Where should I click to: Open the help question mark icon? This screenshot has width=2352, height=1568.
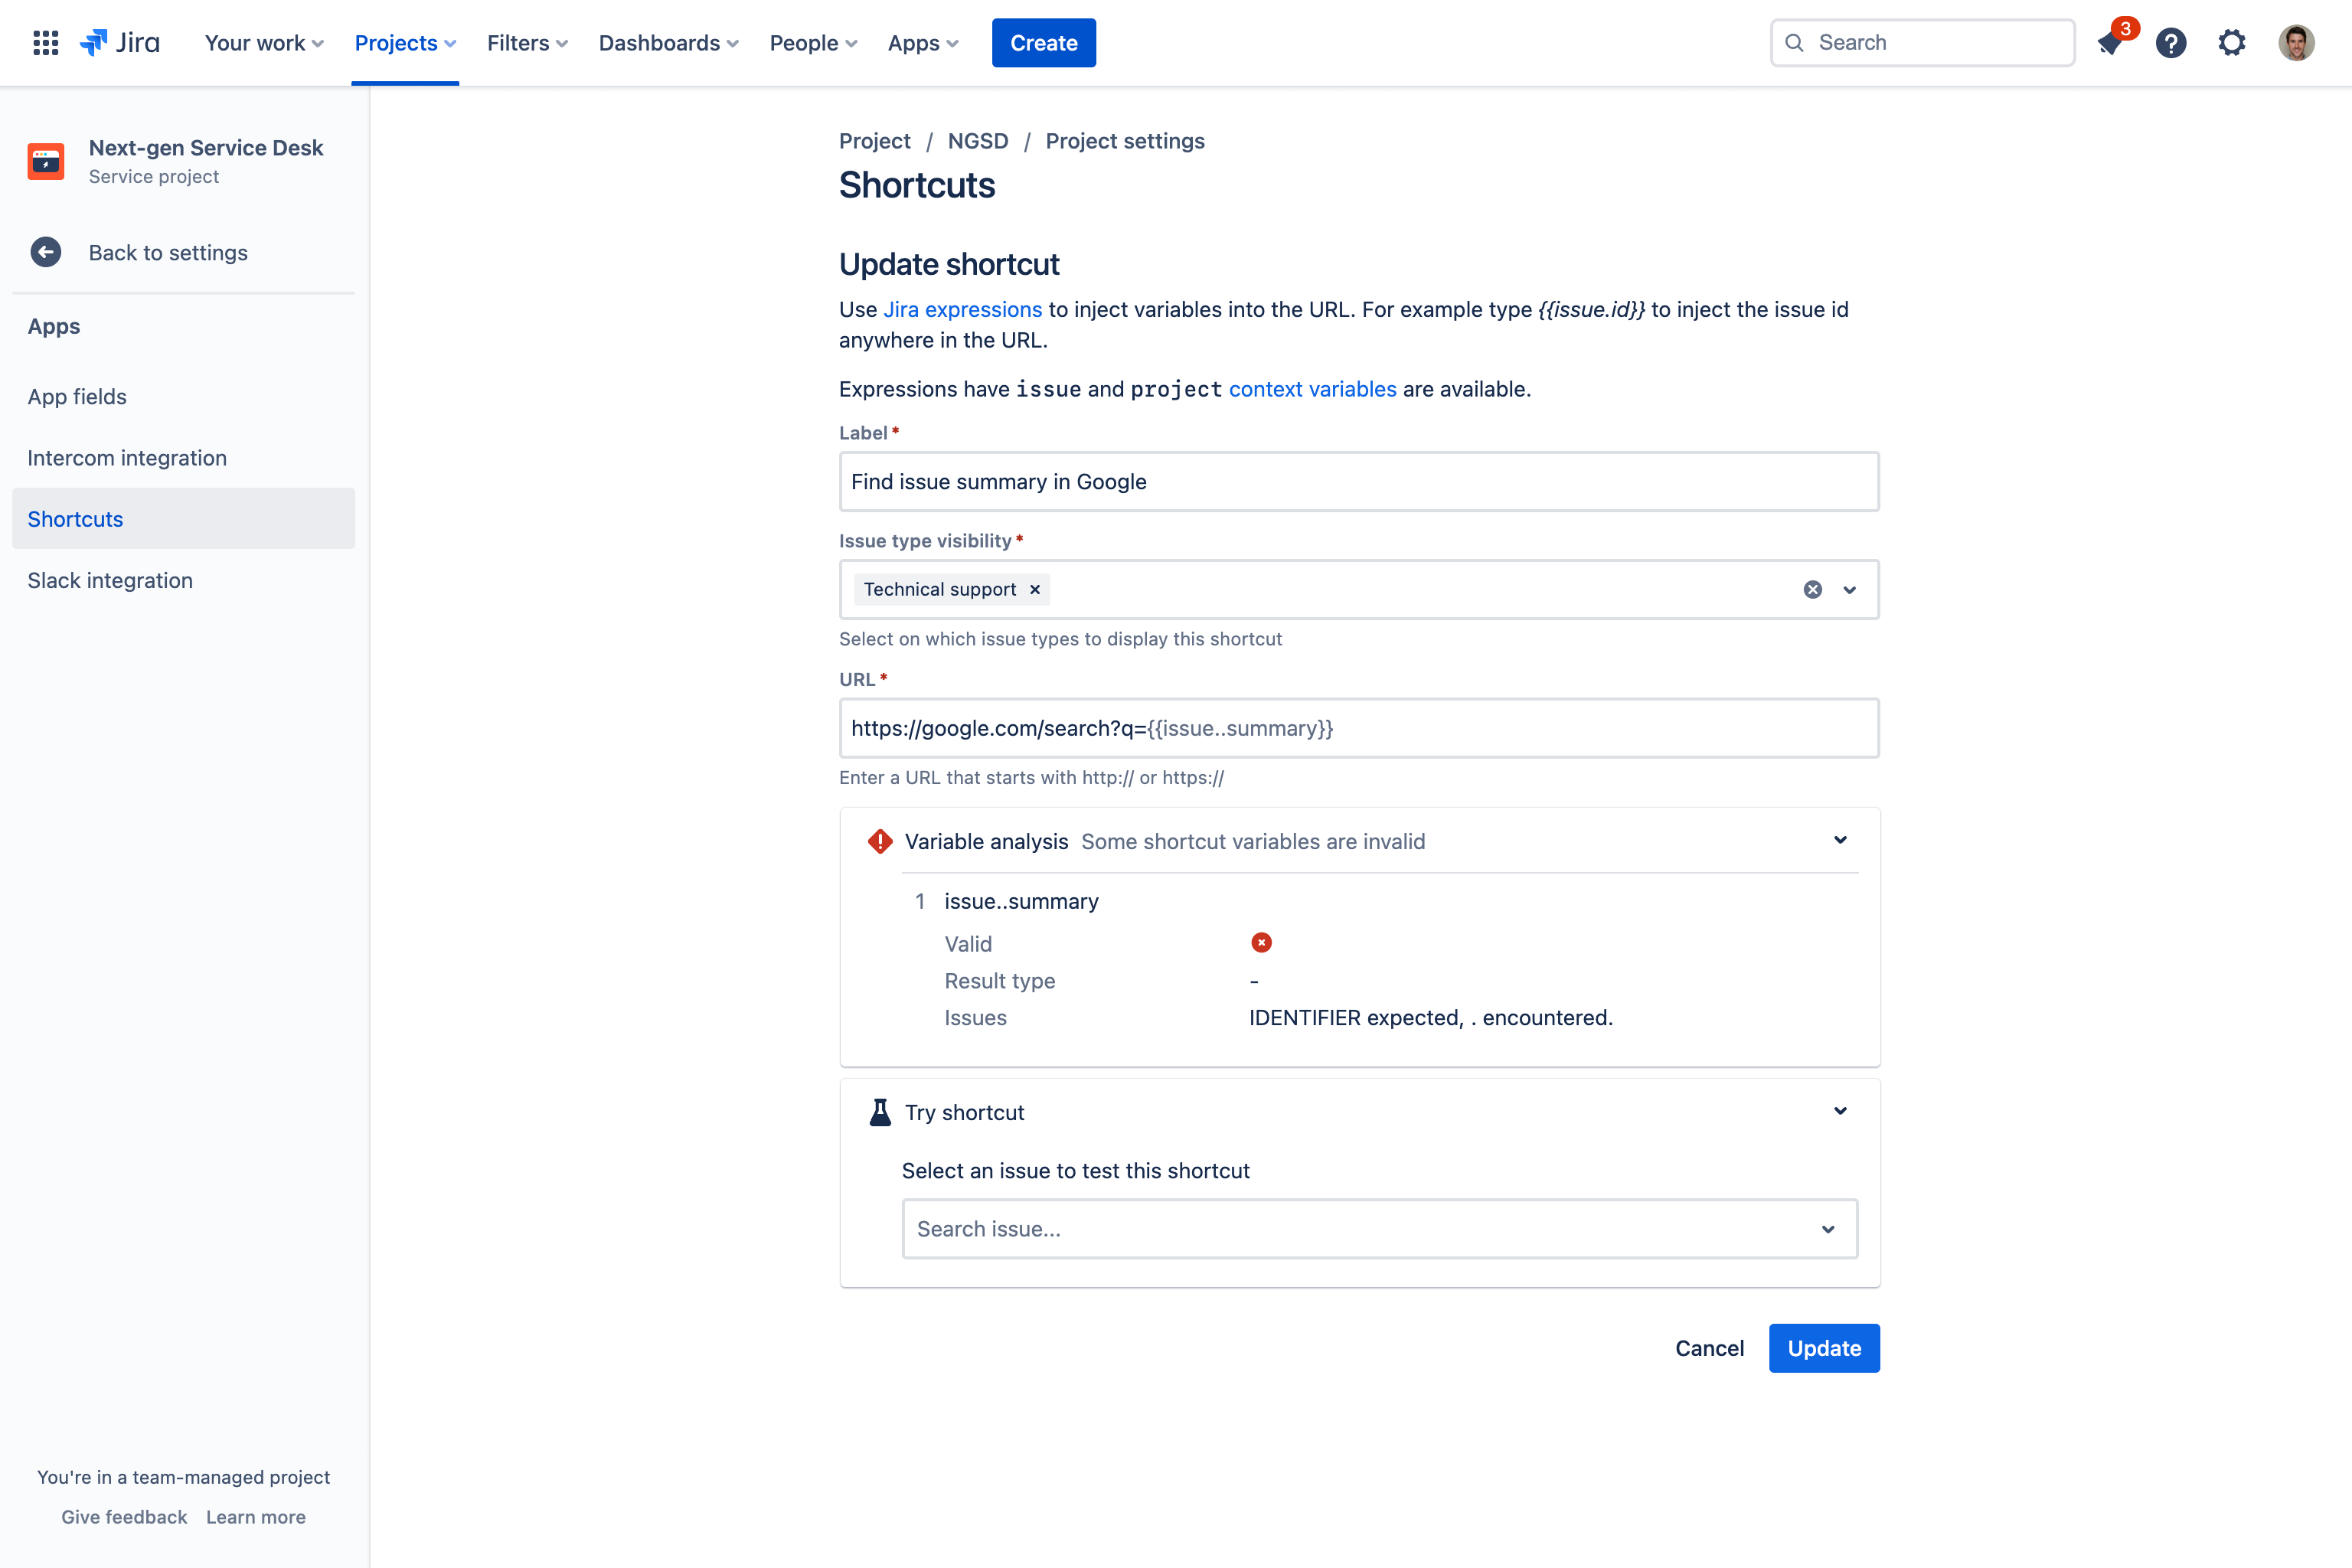pos(2171,43)
